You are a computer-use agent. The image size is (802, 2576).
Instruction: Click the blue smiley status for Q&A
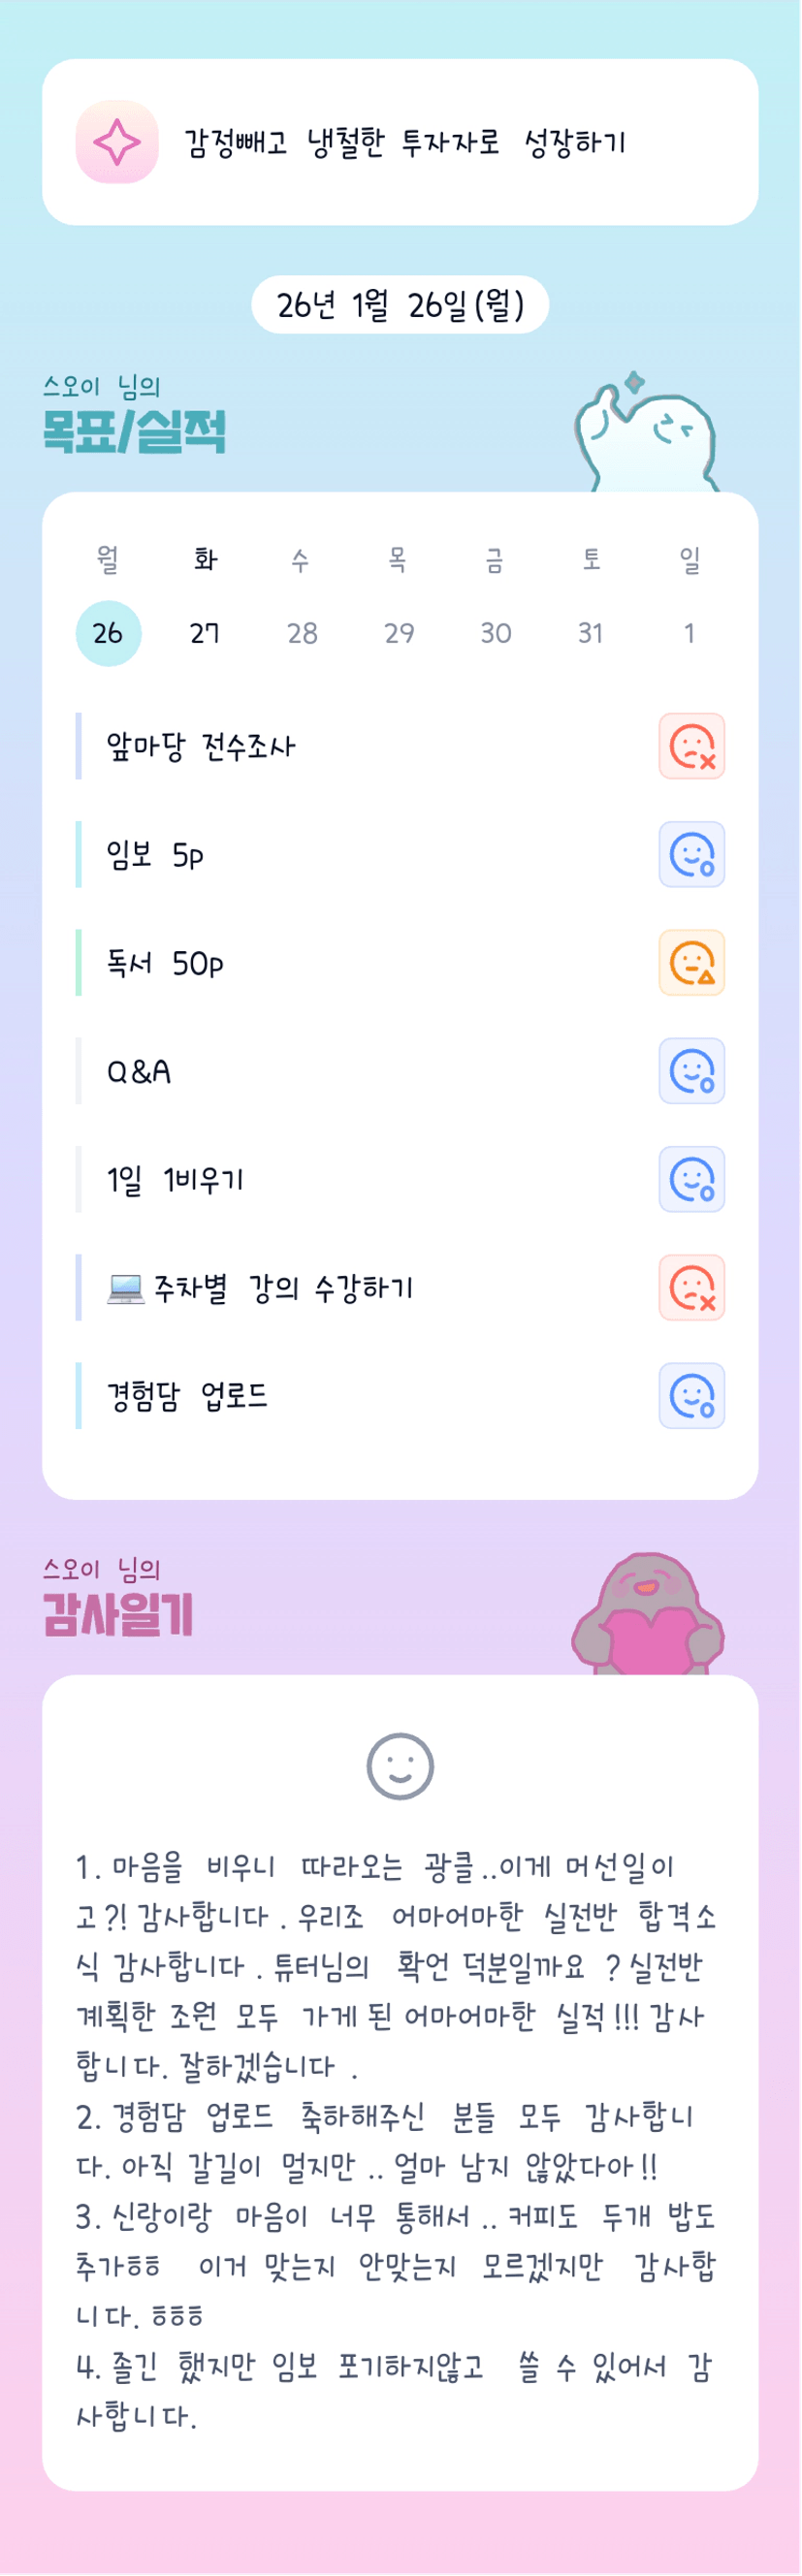pyautogui.click(x=691, y=1071)
